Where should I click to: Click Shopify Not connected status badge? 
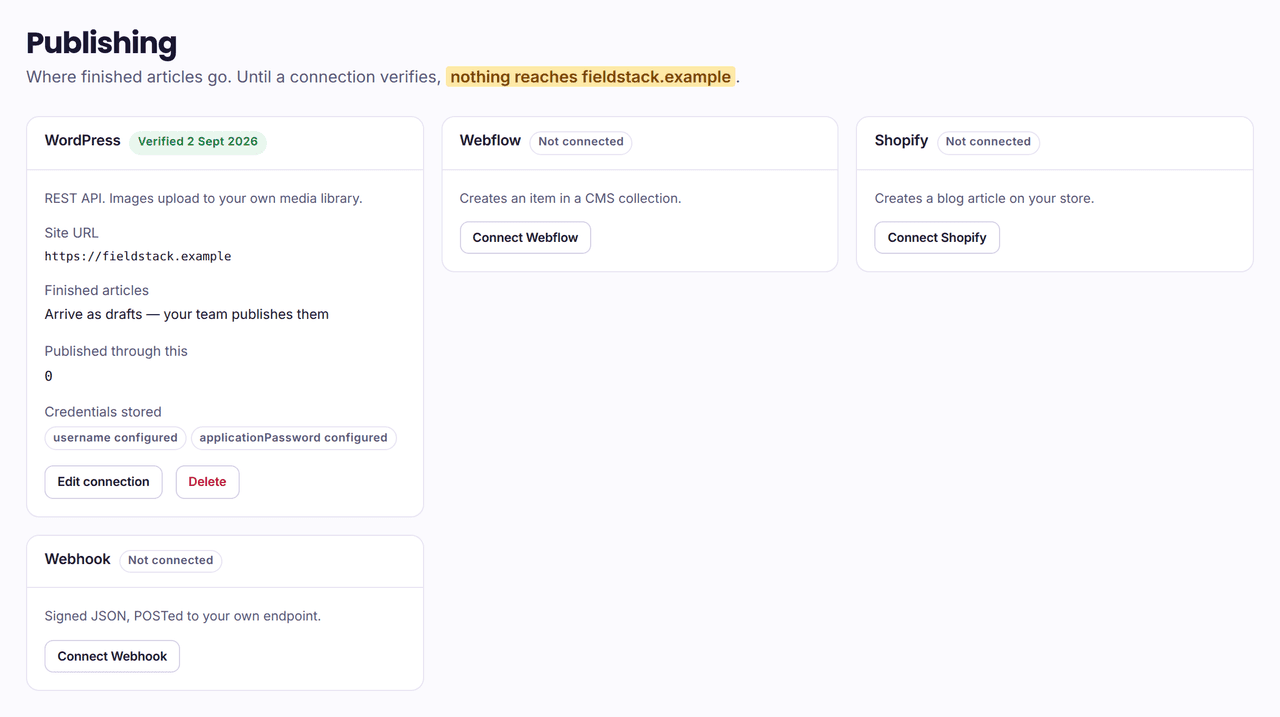[988, 142]
